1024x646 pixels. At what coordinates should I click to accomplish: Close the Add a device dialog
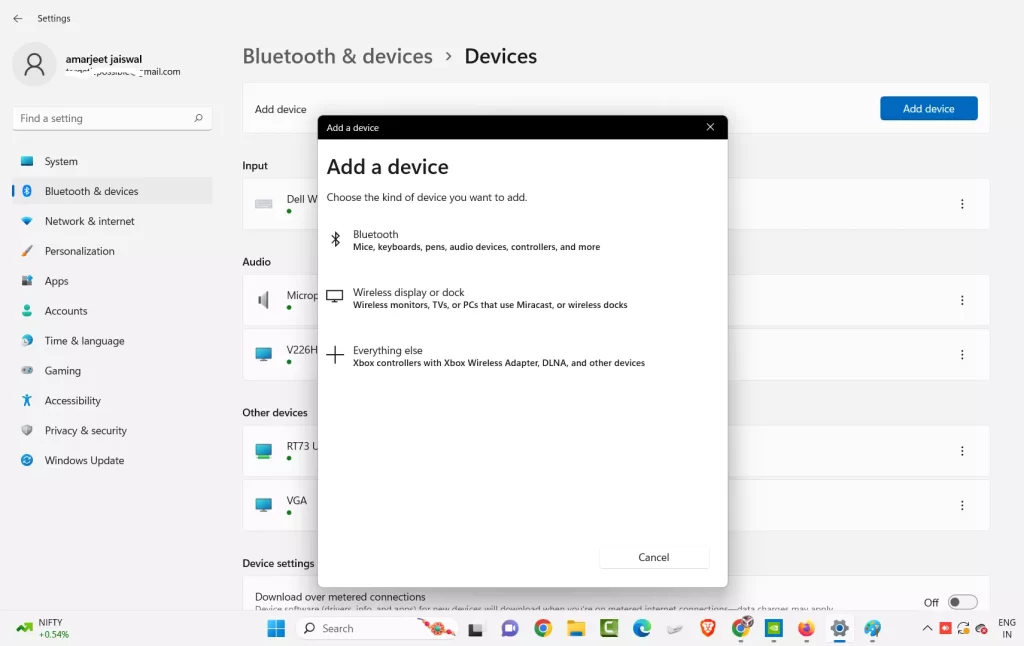710,127
